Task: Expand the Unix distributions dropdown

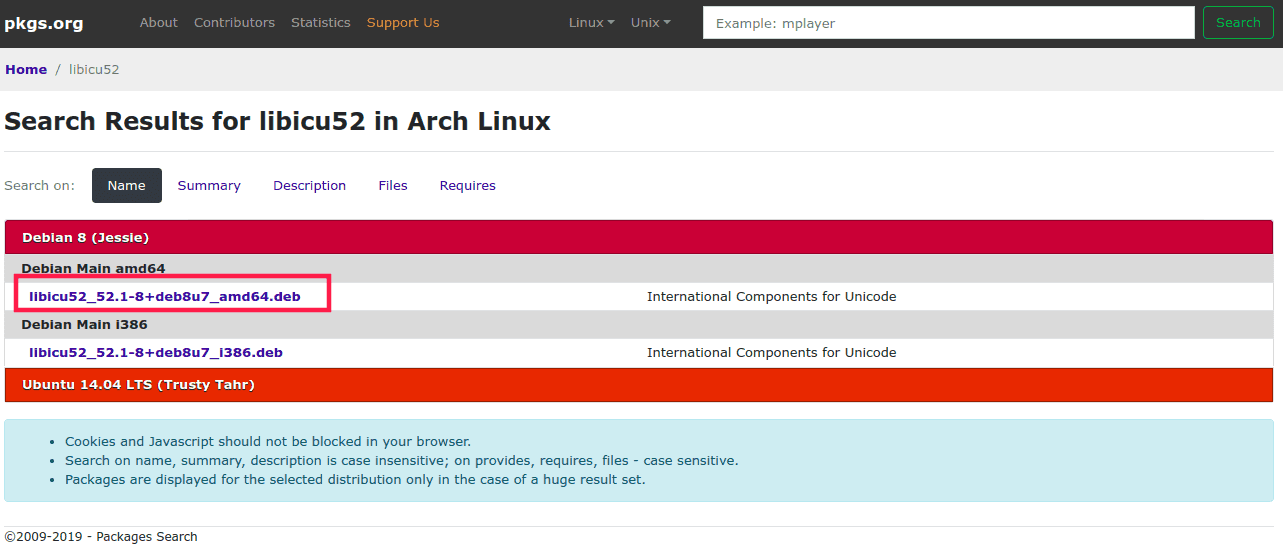Action: pyautogui.click(x=650, y=23)
